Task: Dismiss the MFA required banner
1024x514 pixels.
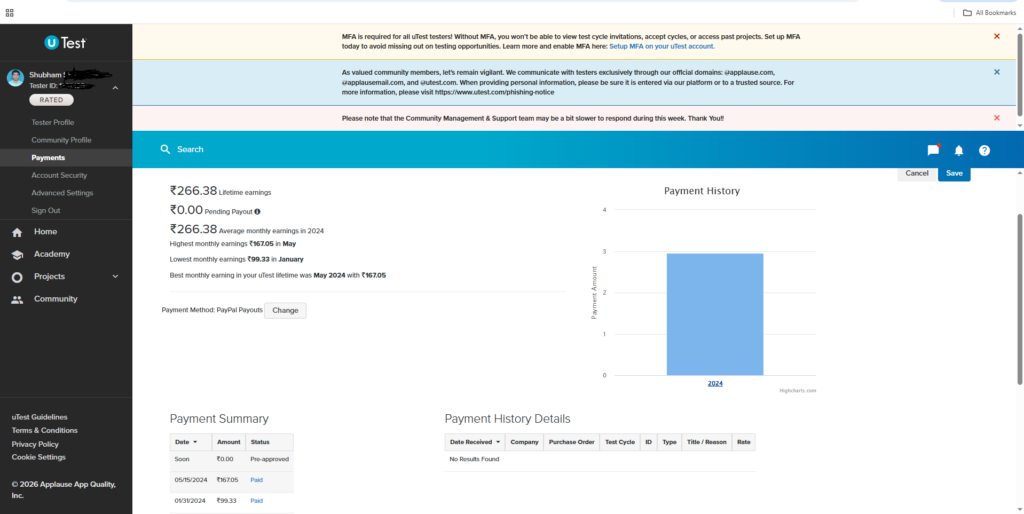Action: (996, 36)
